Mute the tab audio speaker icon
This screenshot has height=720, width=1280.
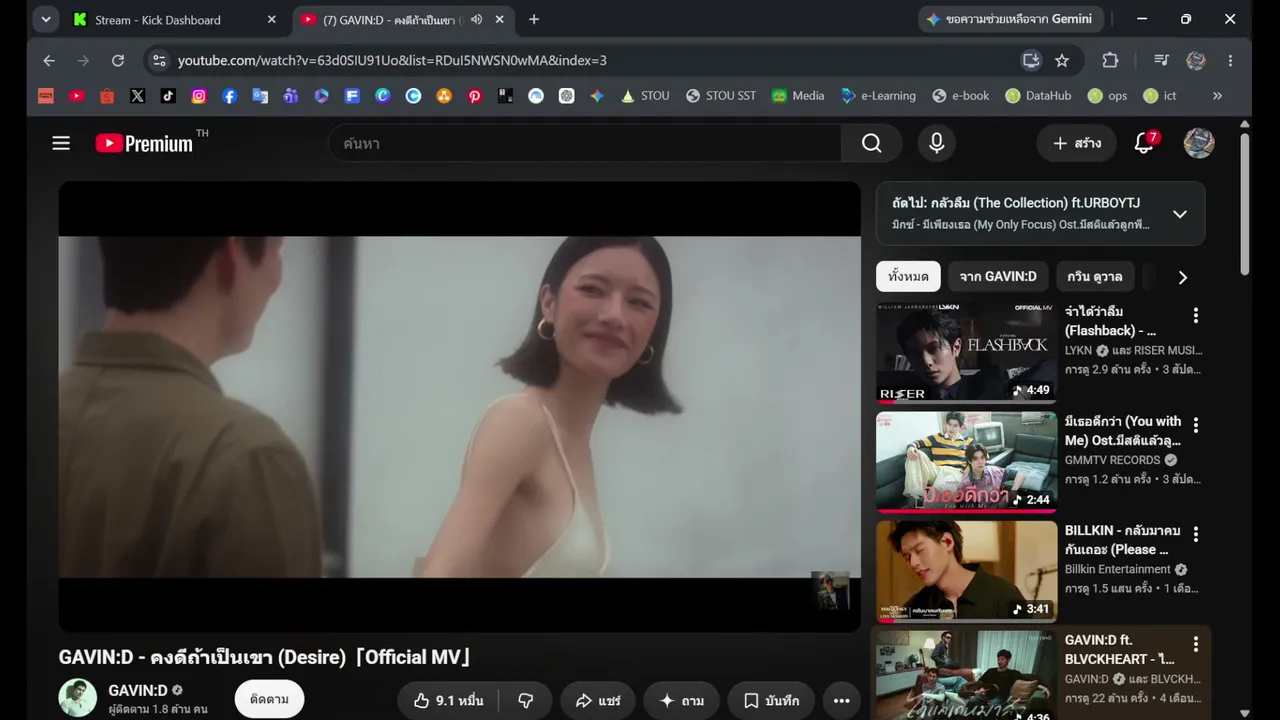click(x=476, y=19)
